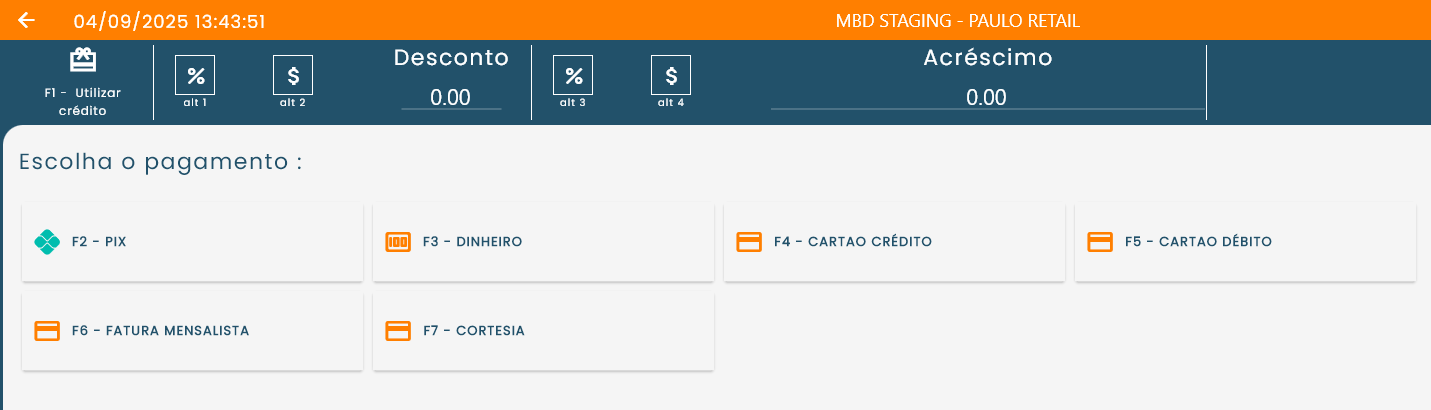This screenshot has width=1431, height=410.
Task: Select percent discount icon labeled alt 1
Action: (195, 74)
